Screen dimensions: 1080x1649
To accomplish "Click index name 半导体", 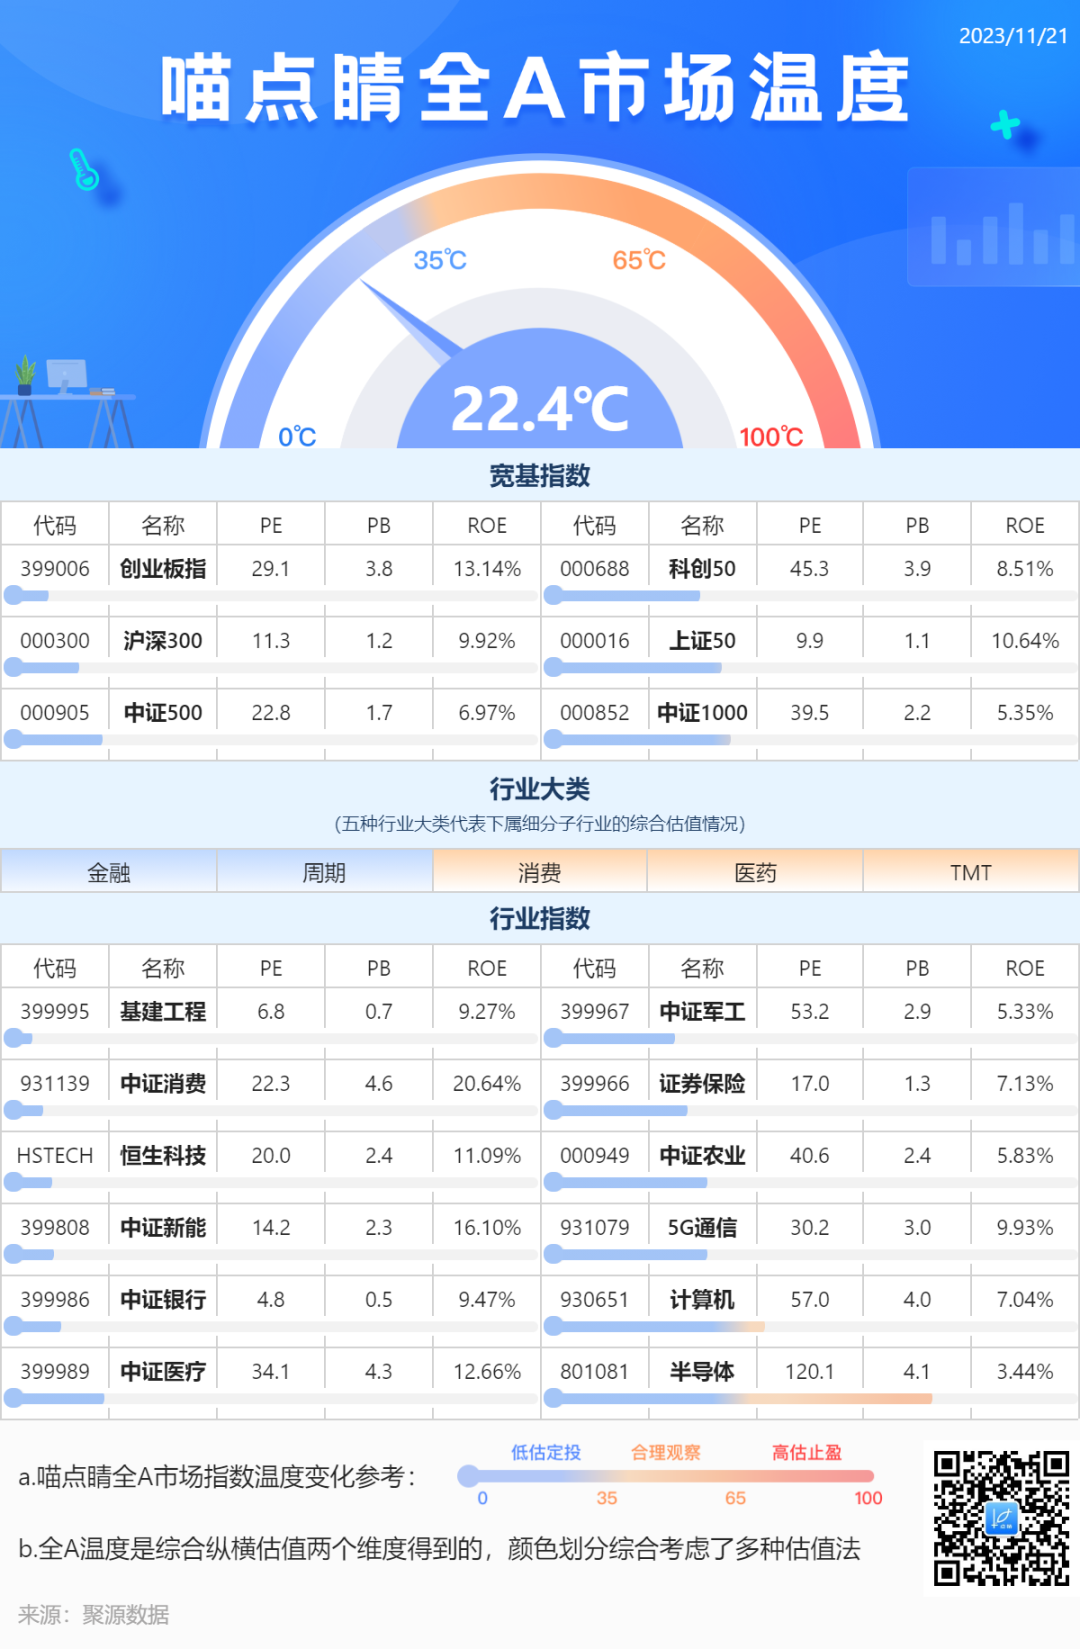I will tap(702, 1372).
